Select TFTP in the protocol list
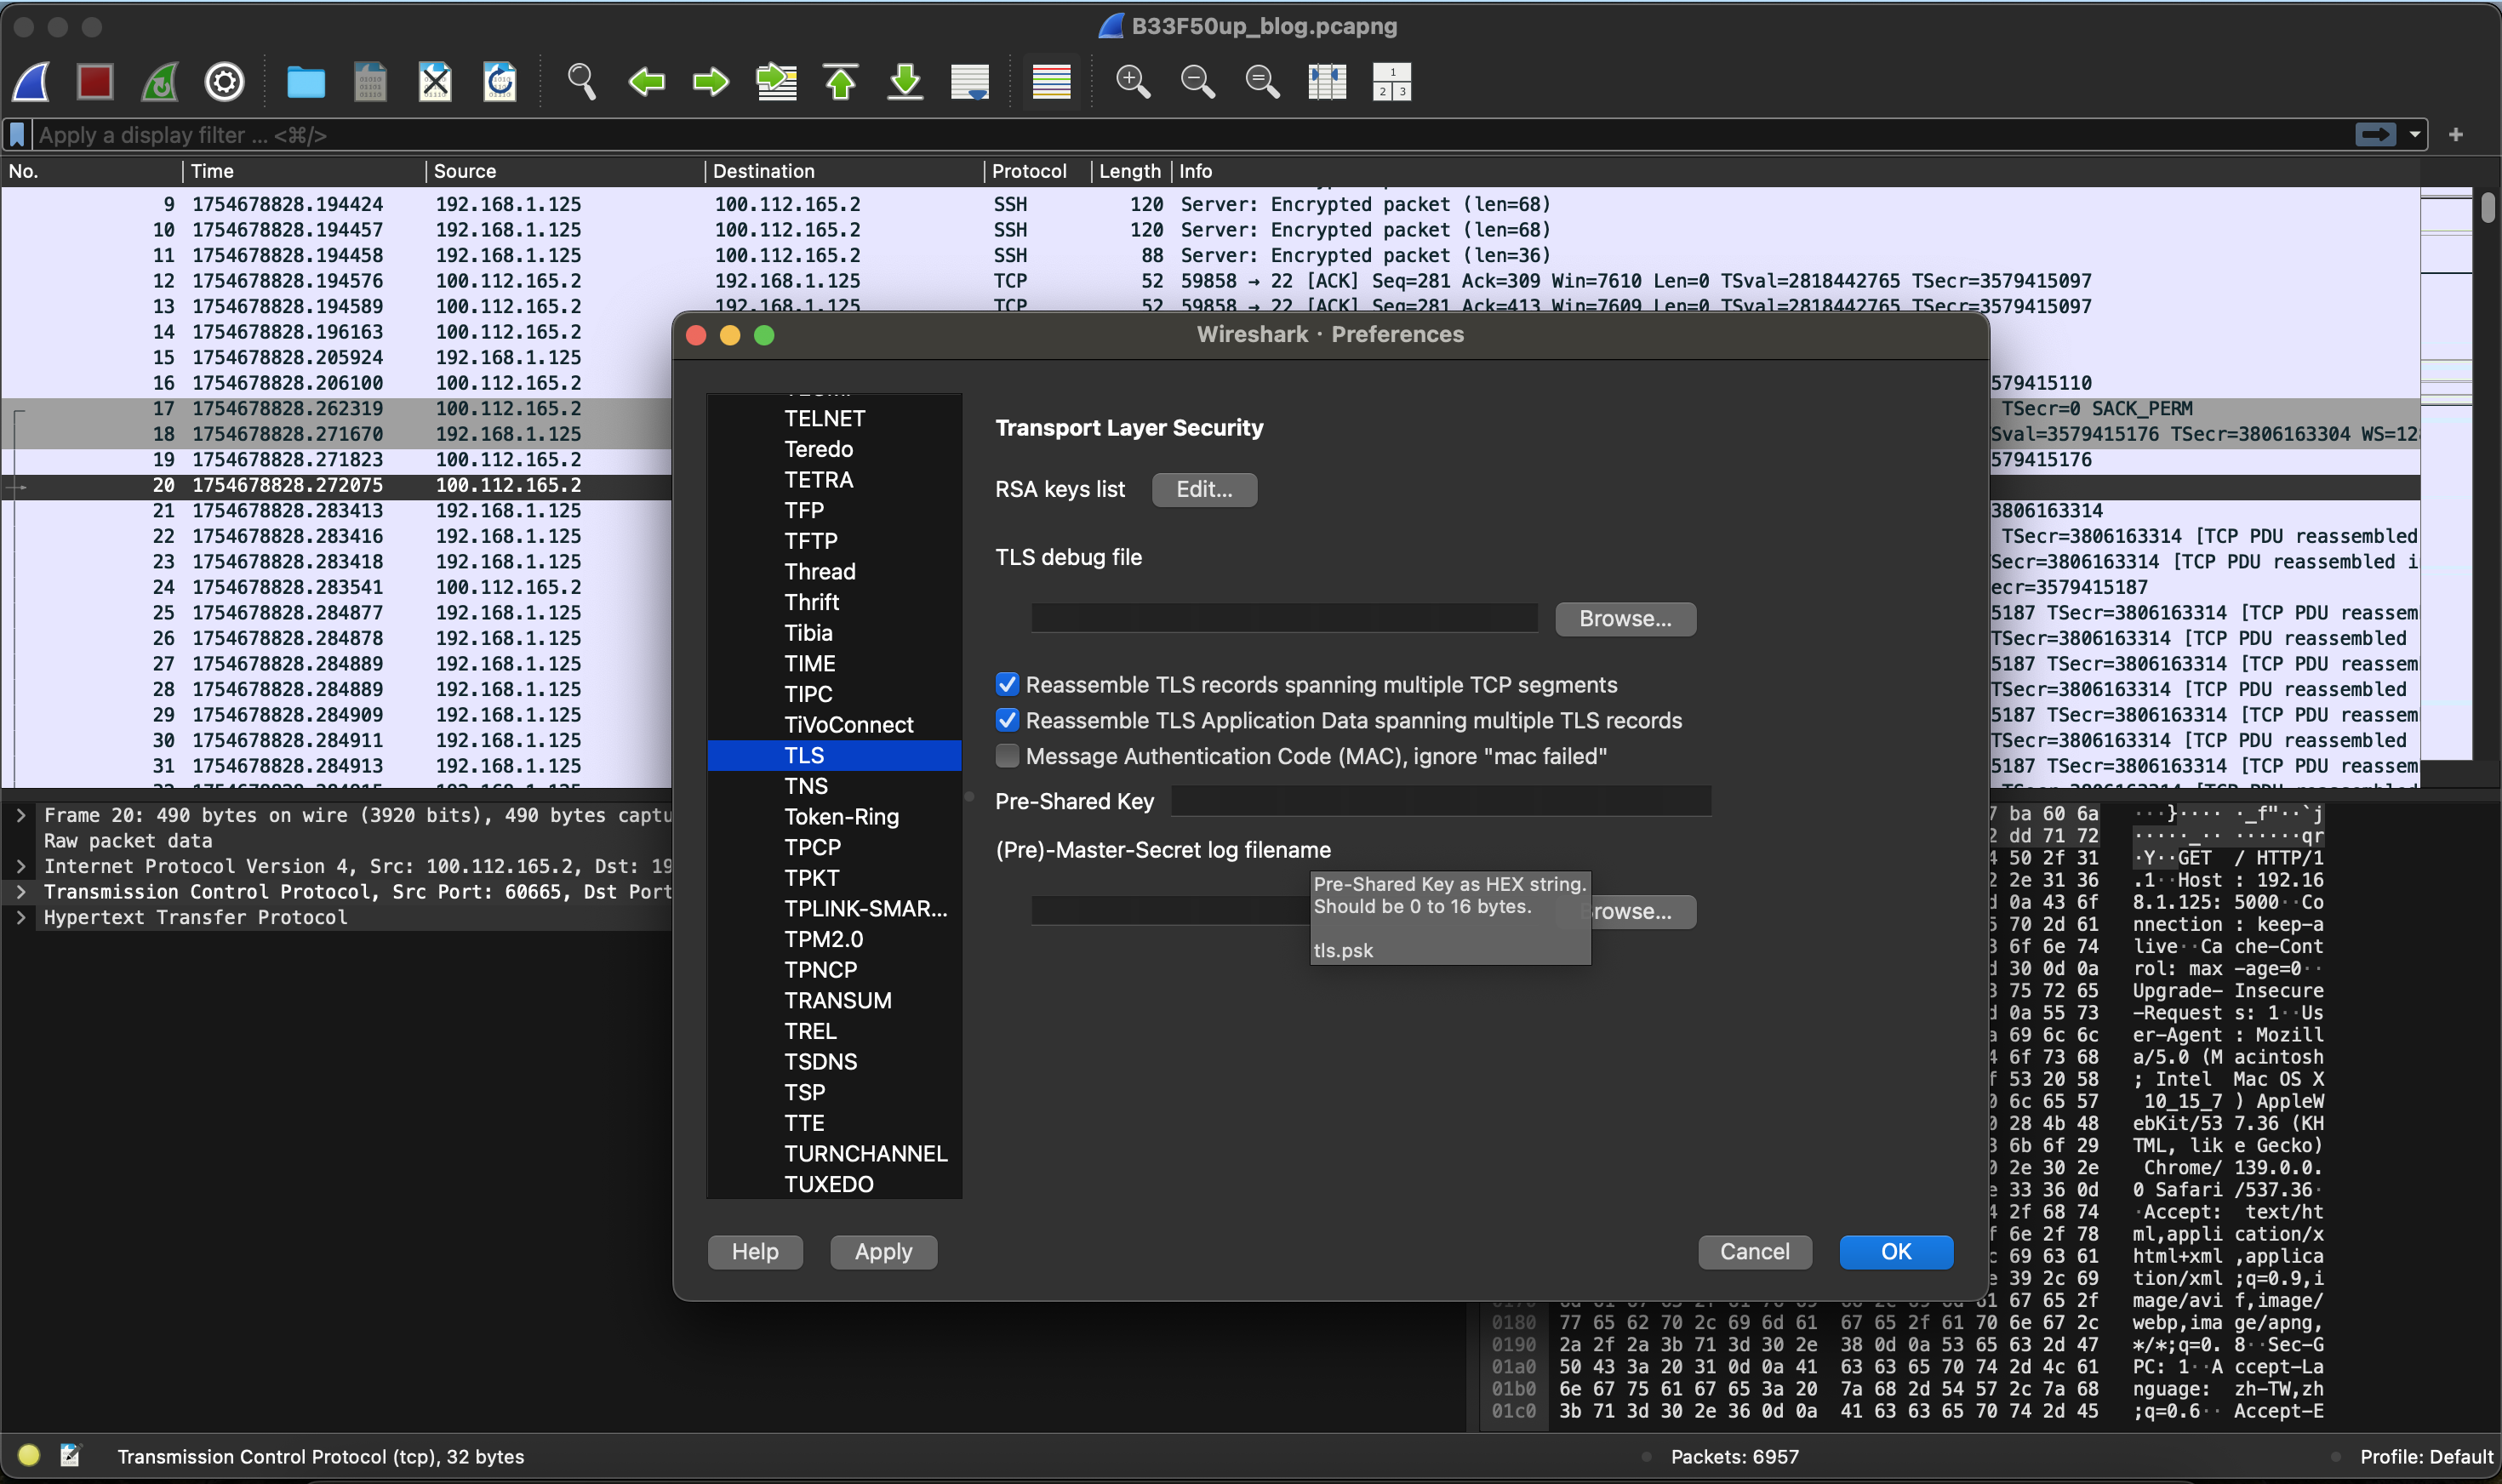This screenshot has width=2502, height=1484. coord(810,541)
